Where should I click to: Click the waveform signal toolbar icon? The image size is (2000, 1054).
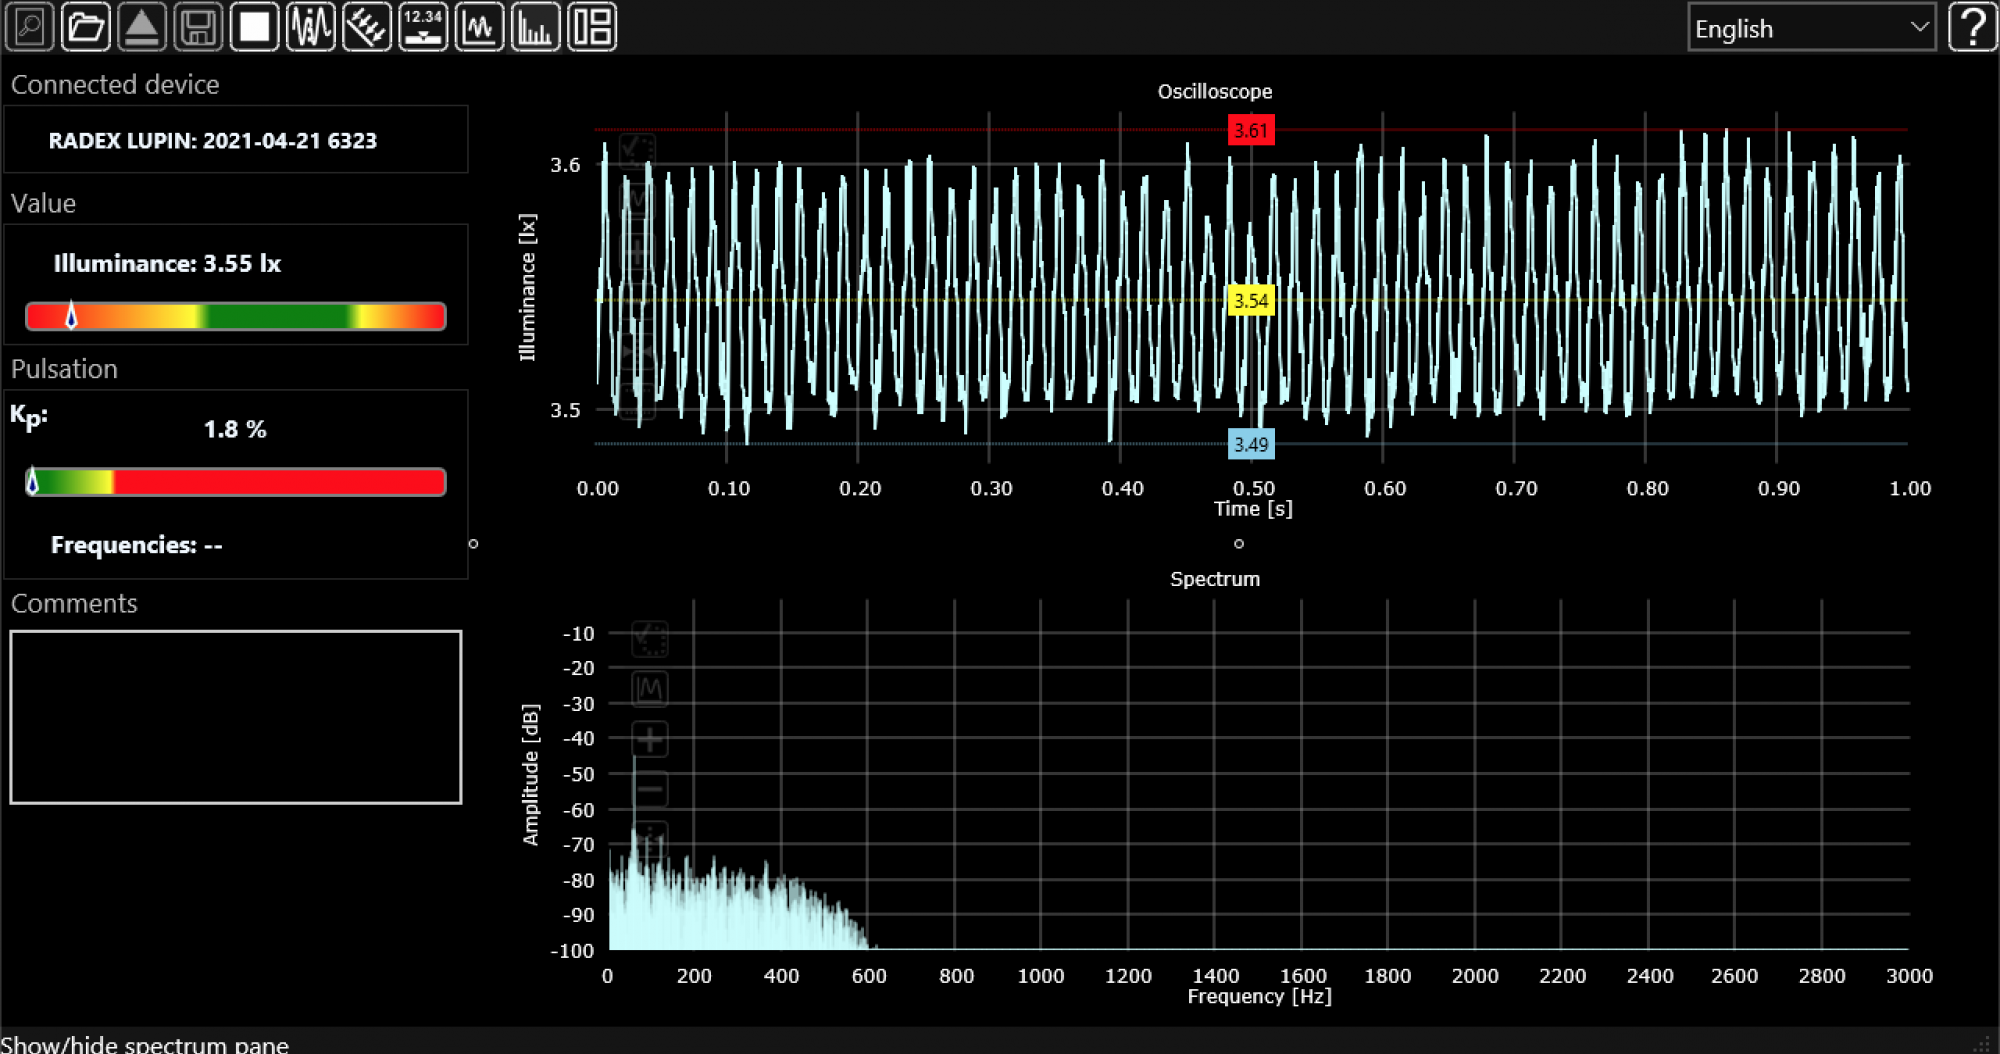311,27
